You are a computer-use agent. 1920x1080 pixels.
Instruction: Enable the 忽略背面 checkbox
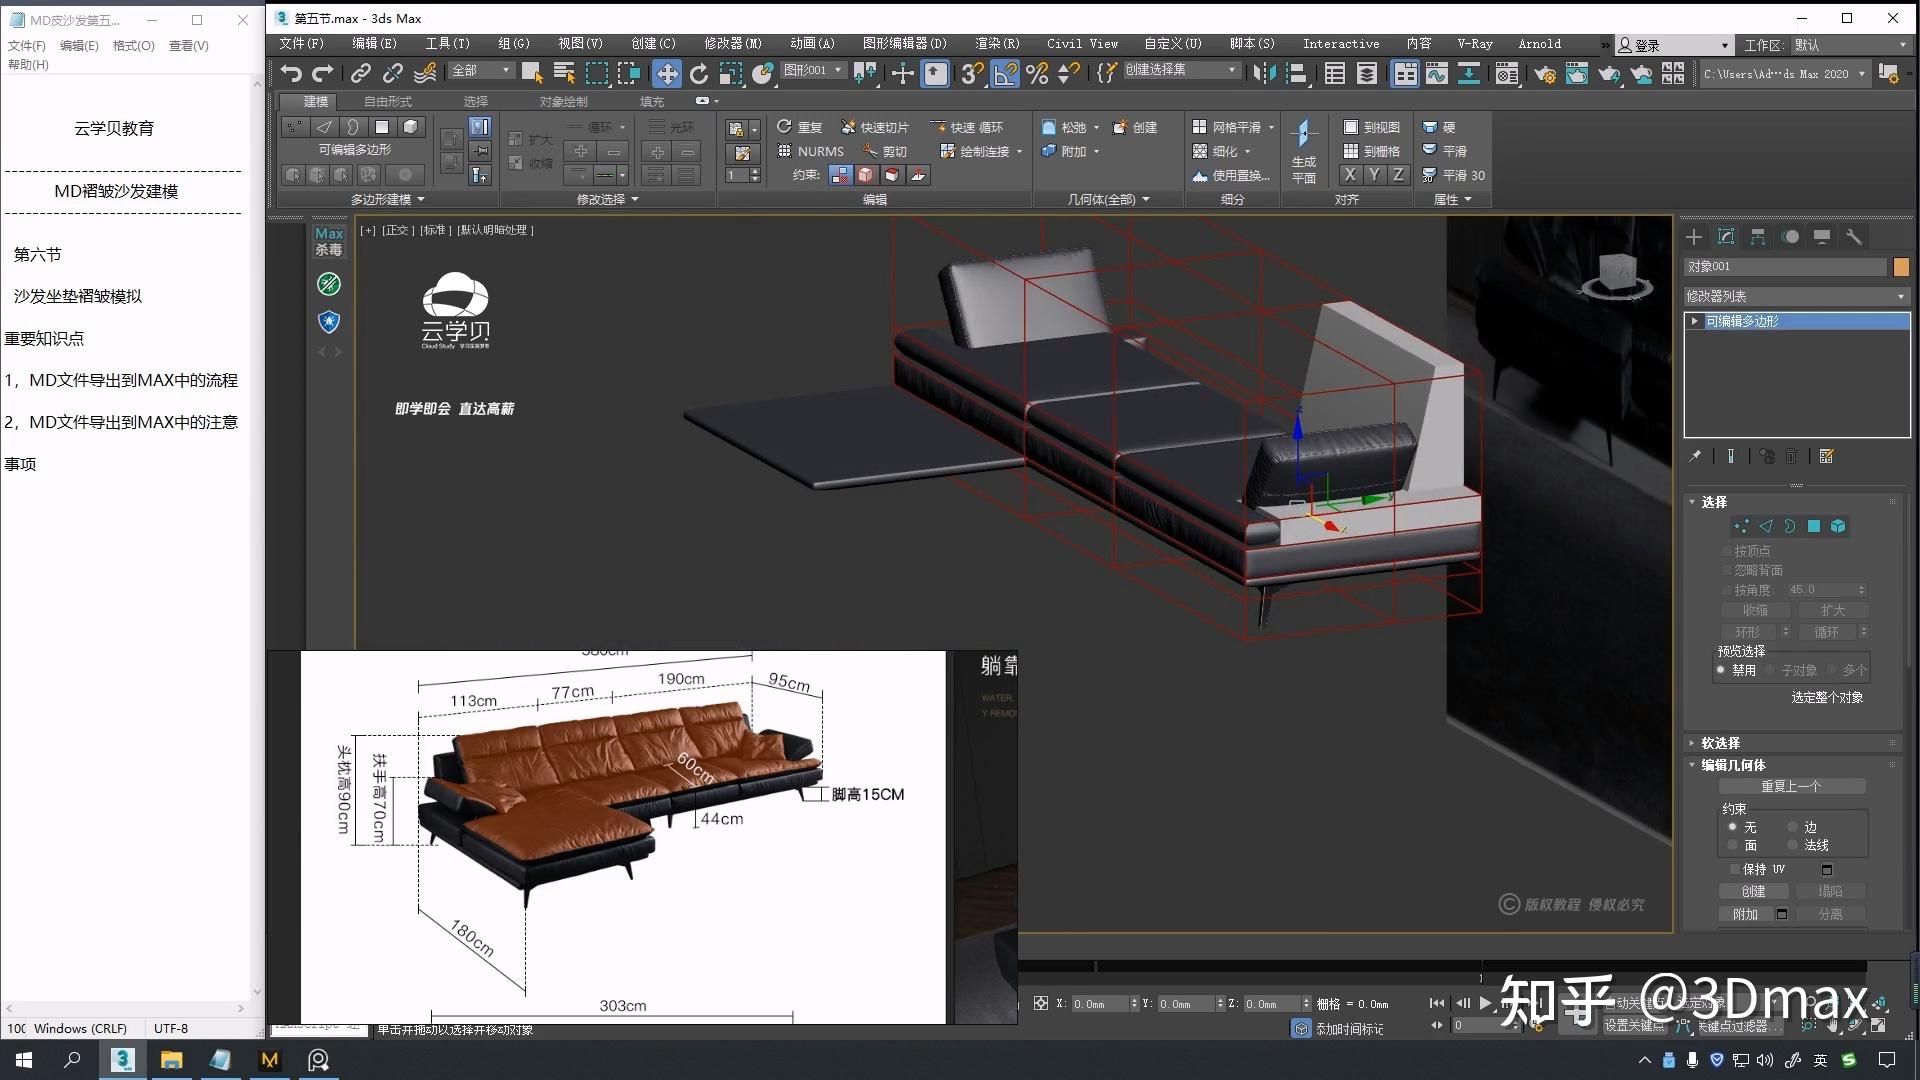coord(1727,570)
